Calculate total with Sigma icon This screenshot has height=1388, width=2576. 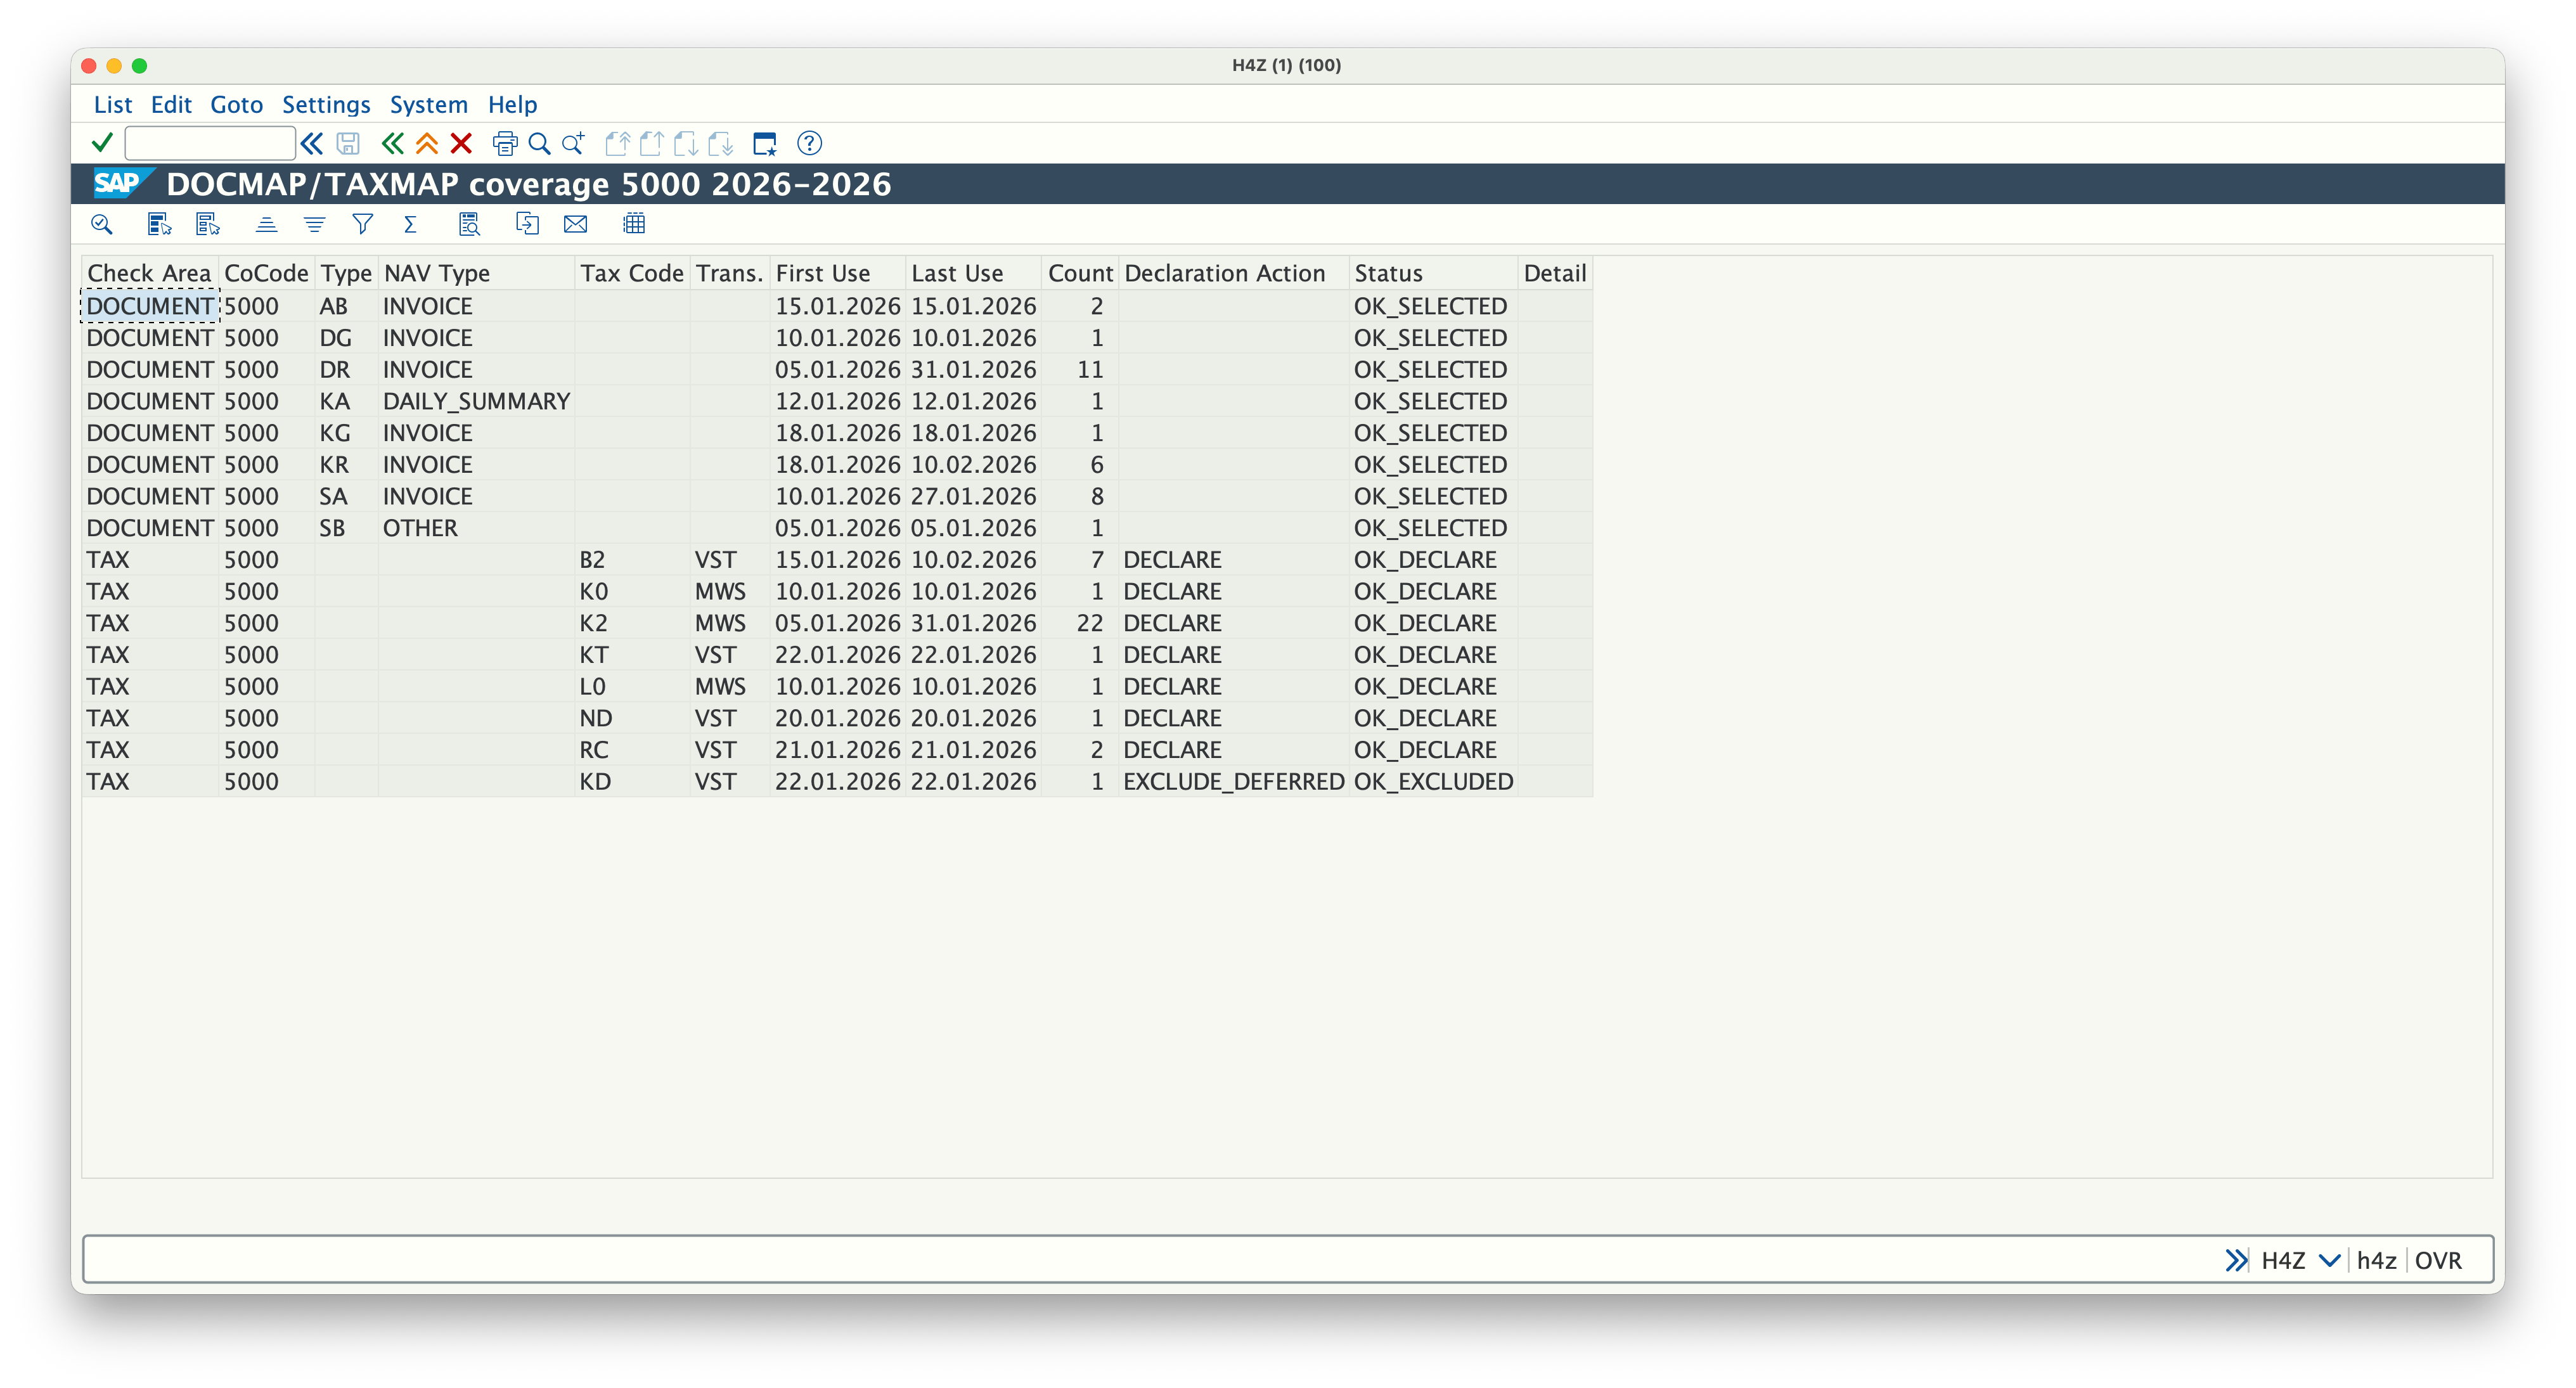tap(410, 224)
